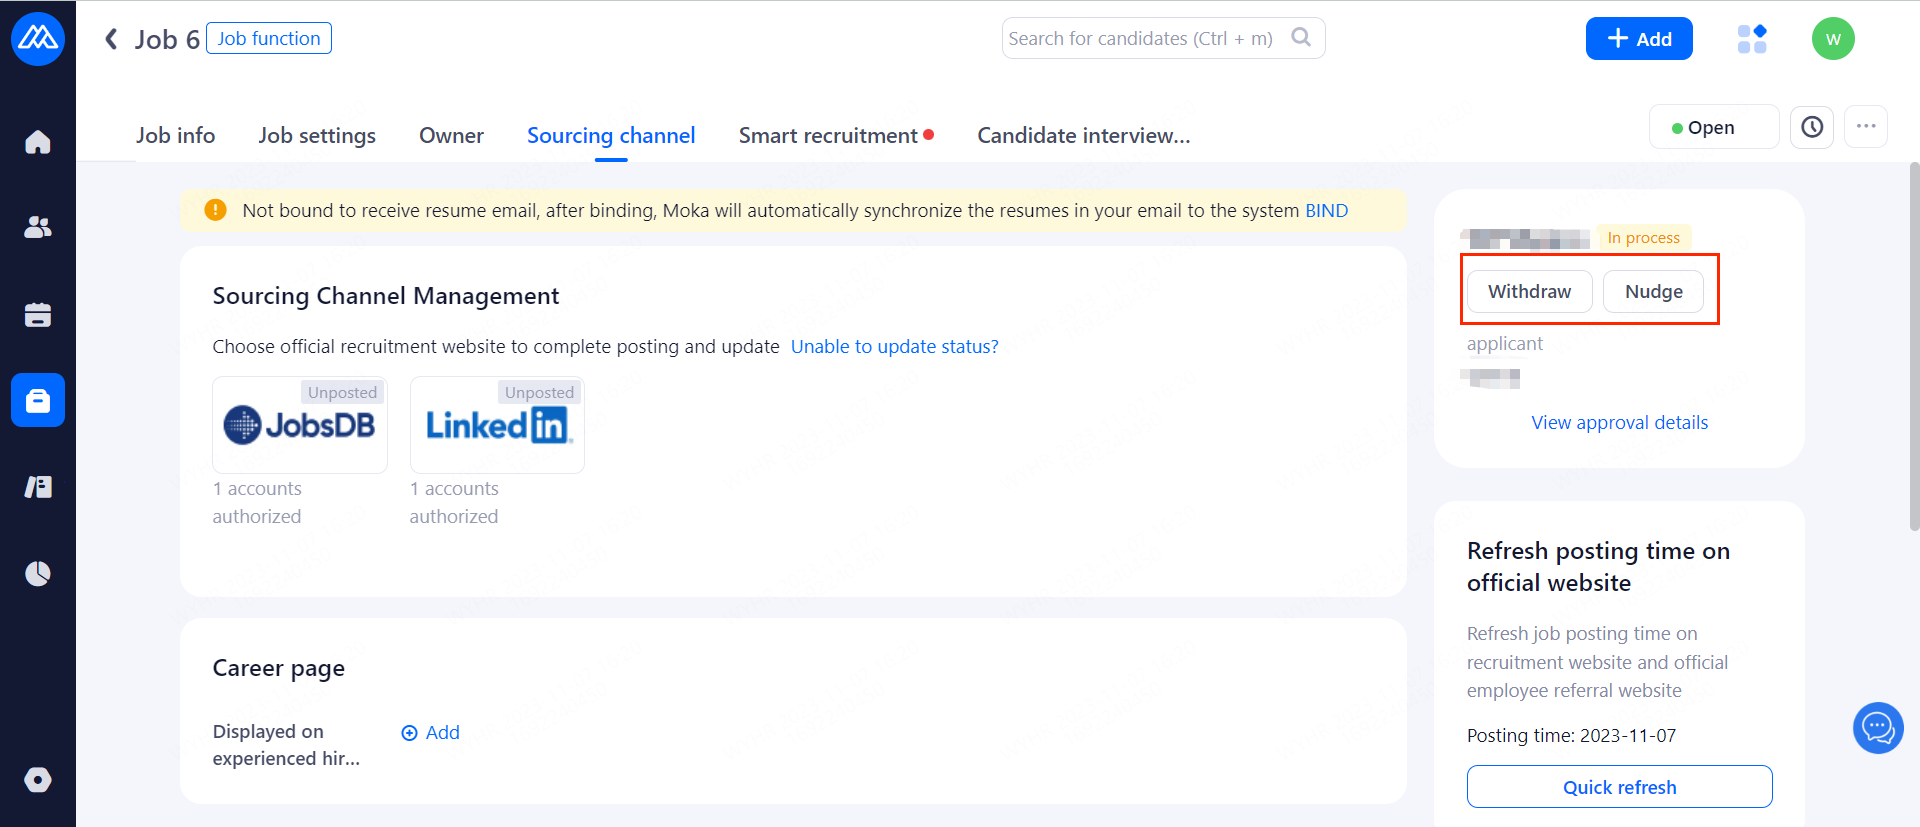Open the Open status dropdown
The width and height of the screenshot is (1920, 827).
pyautogui.click(x=1713, y=127)
